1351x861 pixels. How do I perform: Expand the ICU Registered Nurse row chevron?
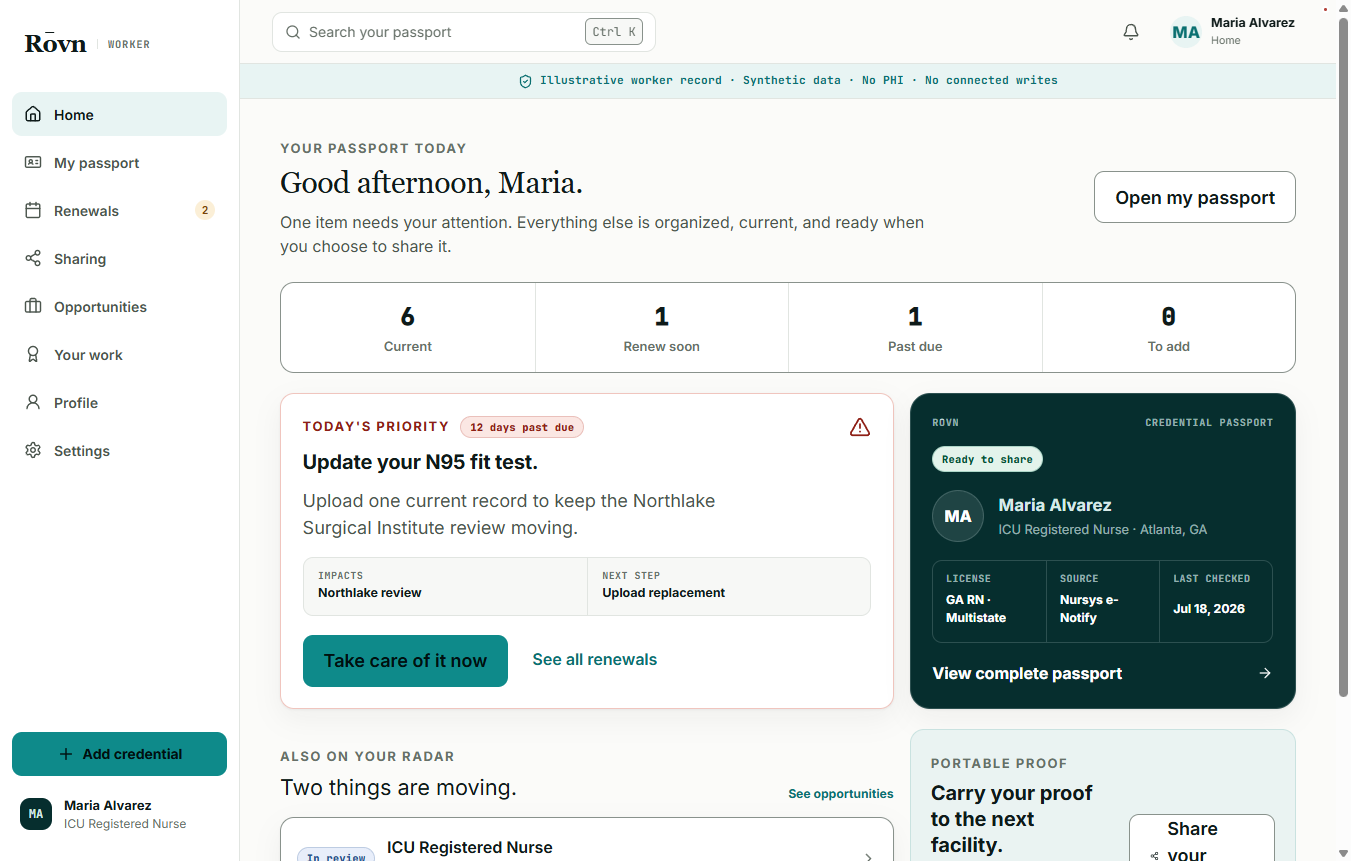(868, 856)
